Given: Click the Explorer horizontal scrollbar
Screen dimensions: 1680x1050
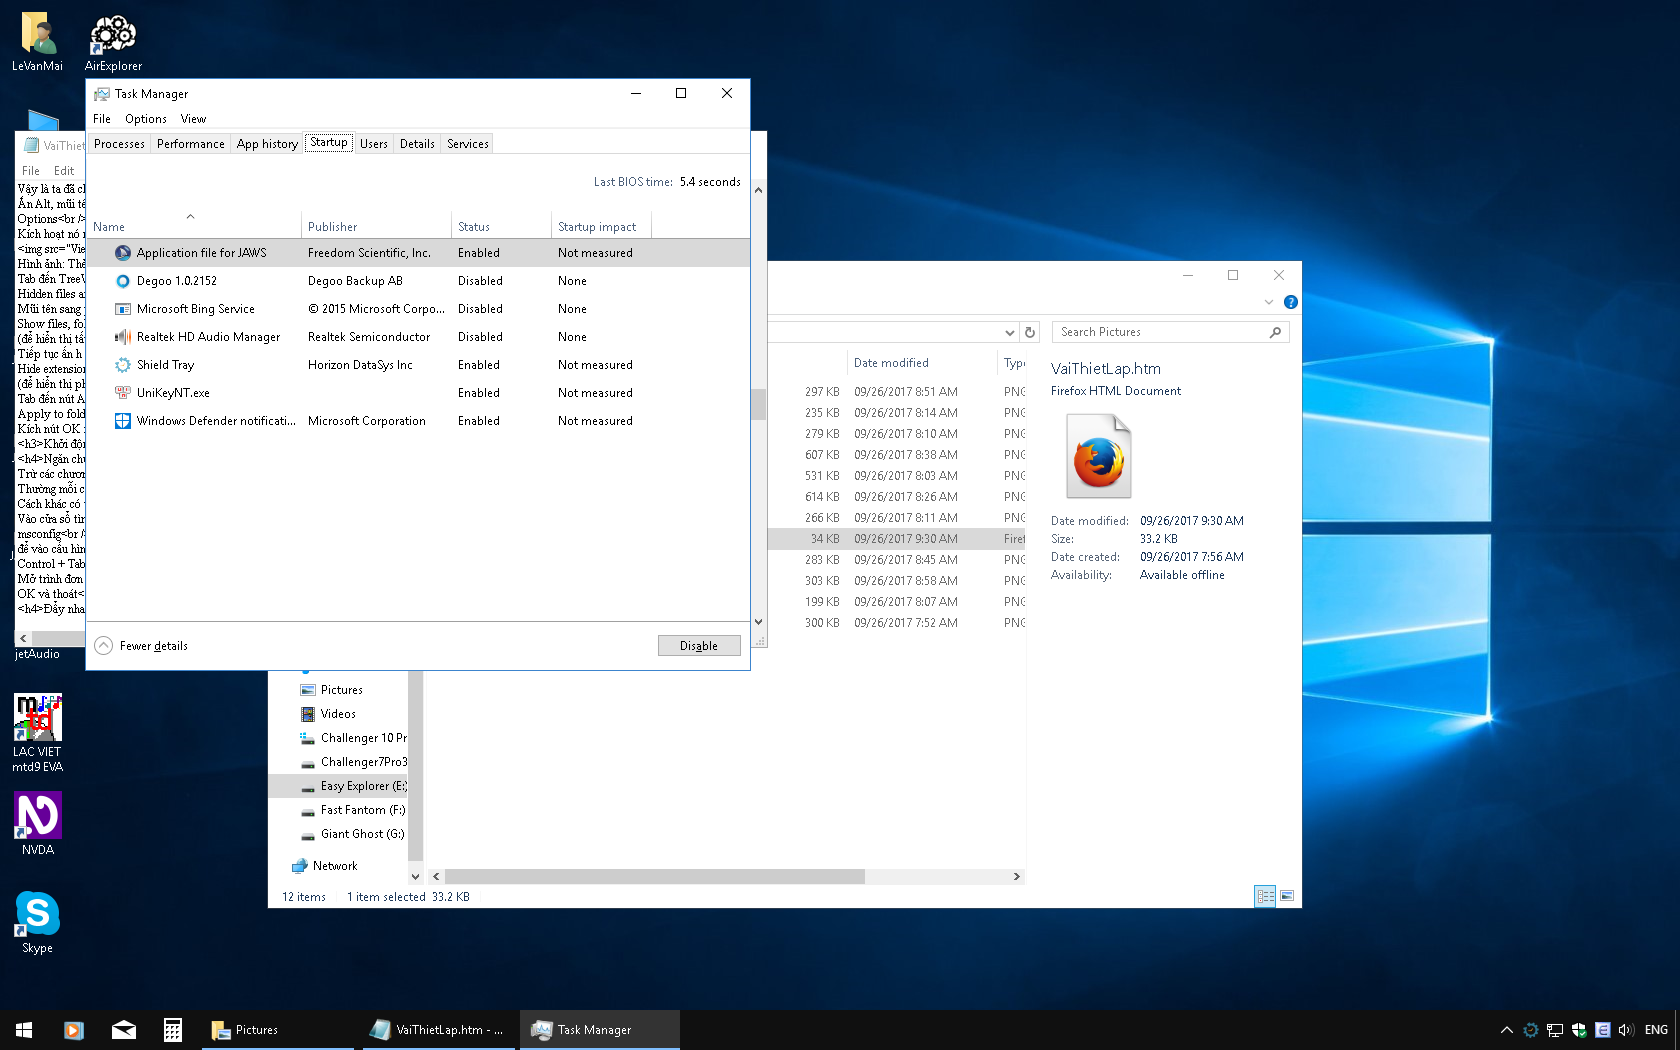Looking at the screenshot, I should pyautogui.click(x=654, y=876).
